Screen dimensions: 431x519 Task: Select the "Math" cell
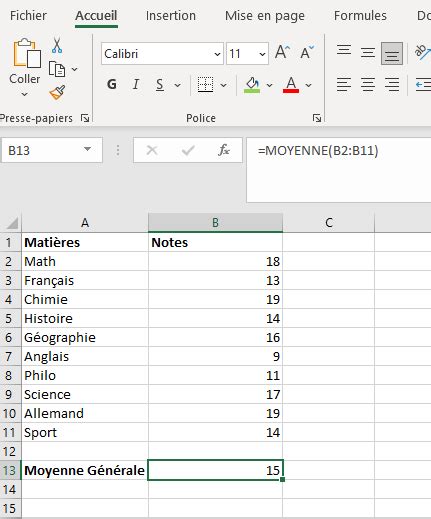point(85,261)
